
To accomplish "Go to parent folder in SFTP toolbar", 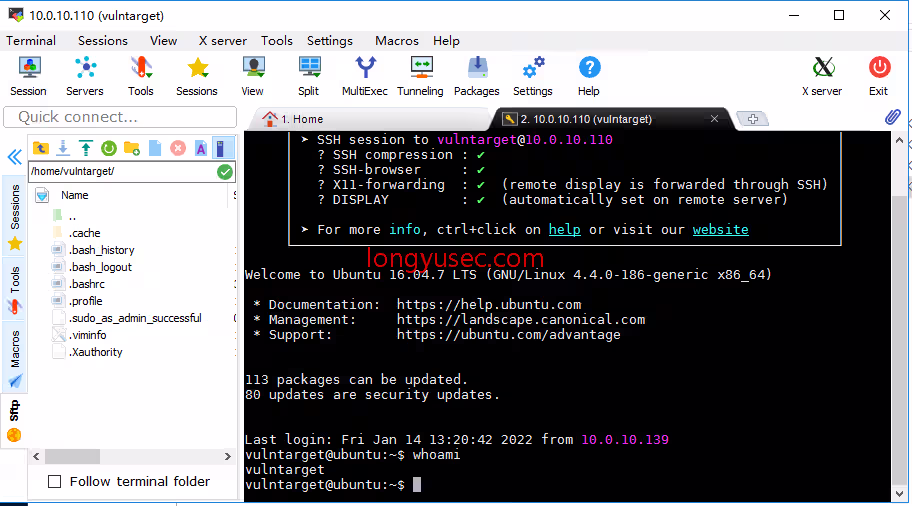I will (41, 148).
